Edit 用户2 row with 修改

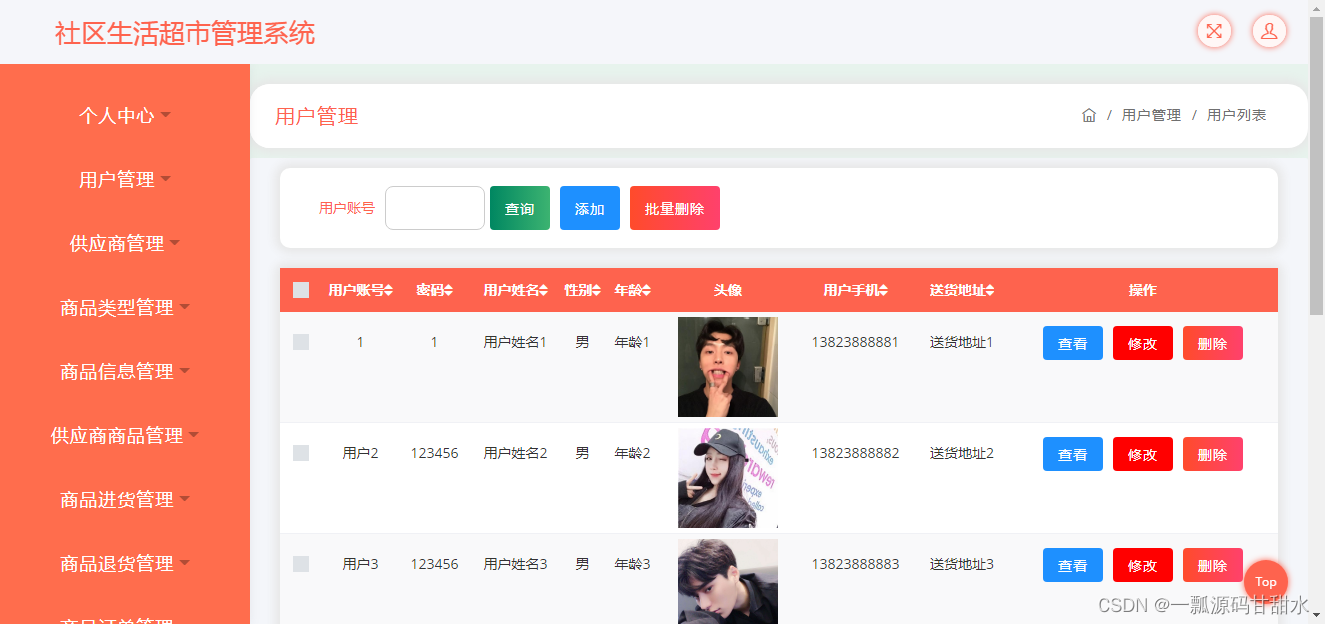(x=1143, y=454)
